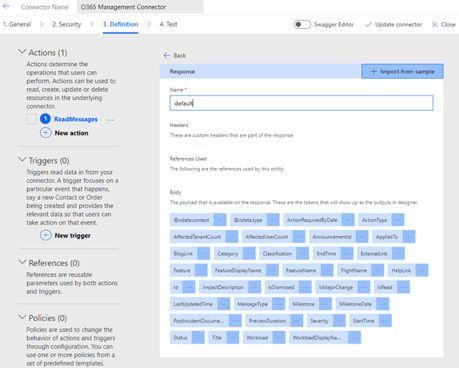Toggle the Swagger Editor switch
Viewport: 459px width, 368px height.
tap(302, 24)
